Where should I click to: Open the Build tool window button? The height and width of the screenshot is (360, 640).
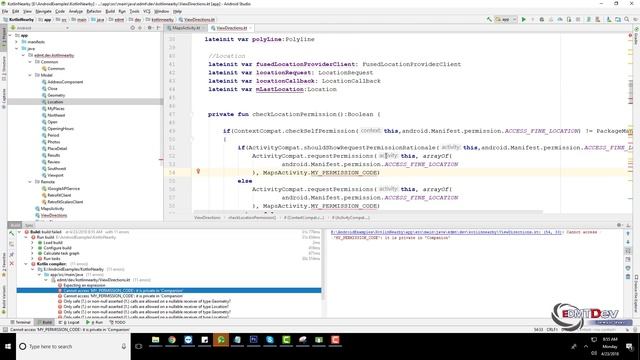(44, 322)
